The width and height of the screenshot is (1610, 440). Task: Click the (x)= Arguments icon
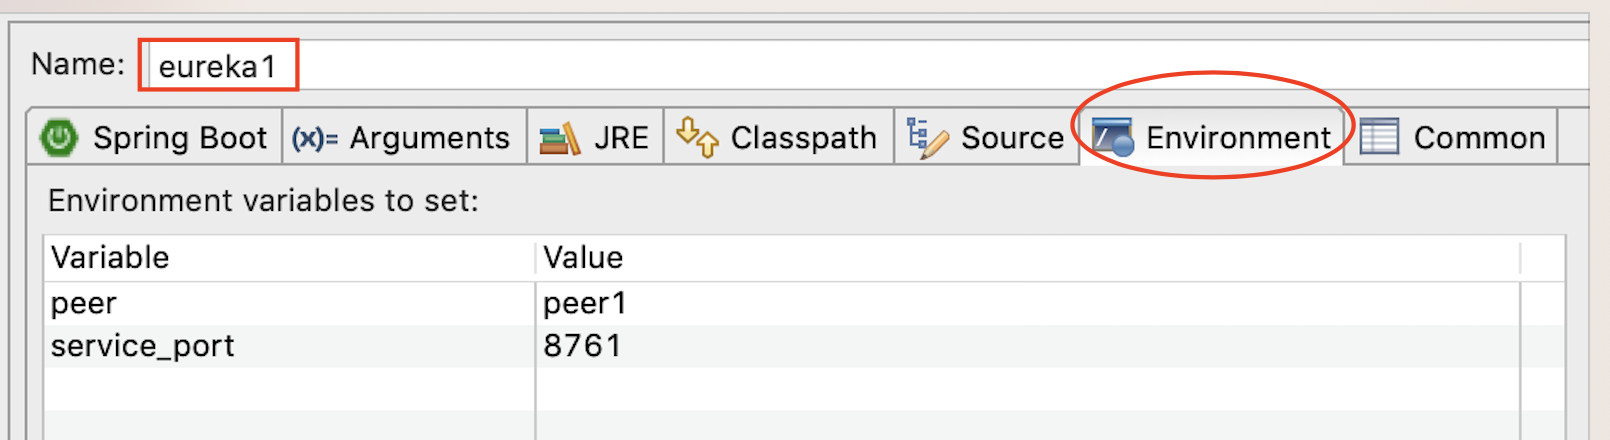tap(315, 138)
